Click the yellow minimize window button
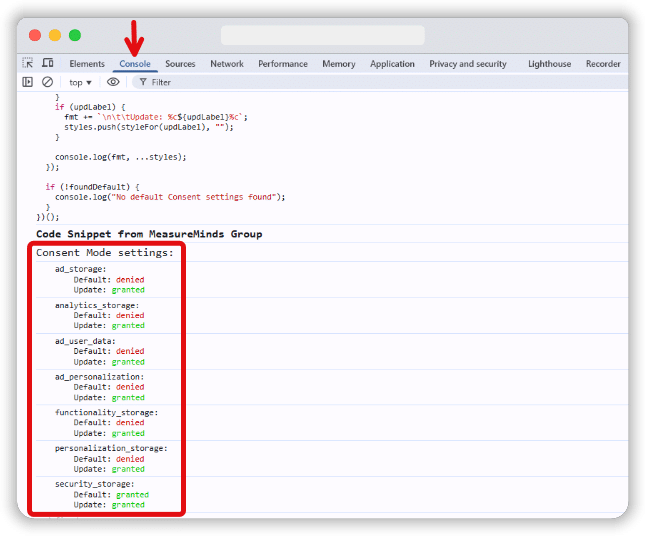The height and width of the screenshot is (536, 645). [55, 35]
